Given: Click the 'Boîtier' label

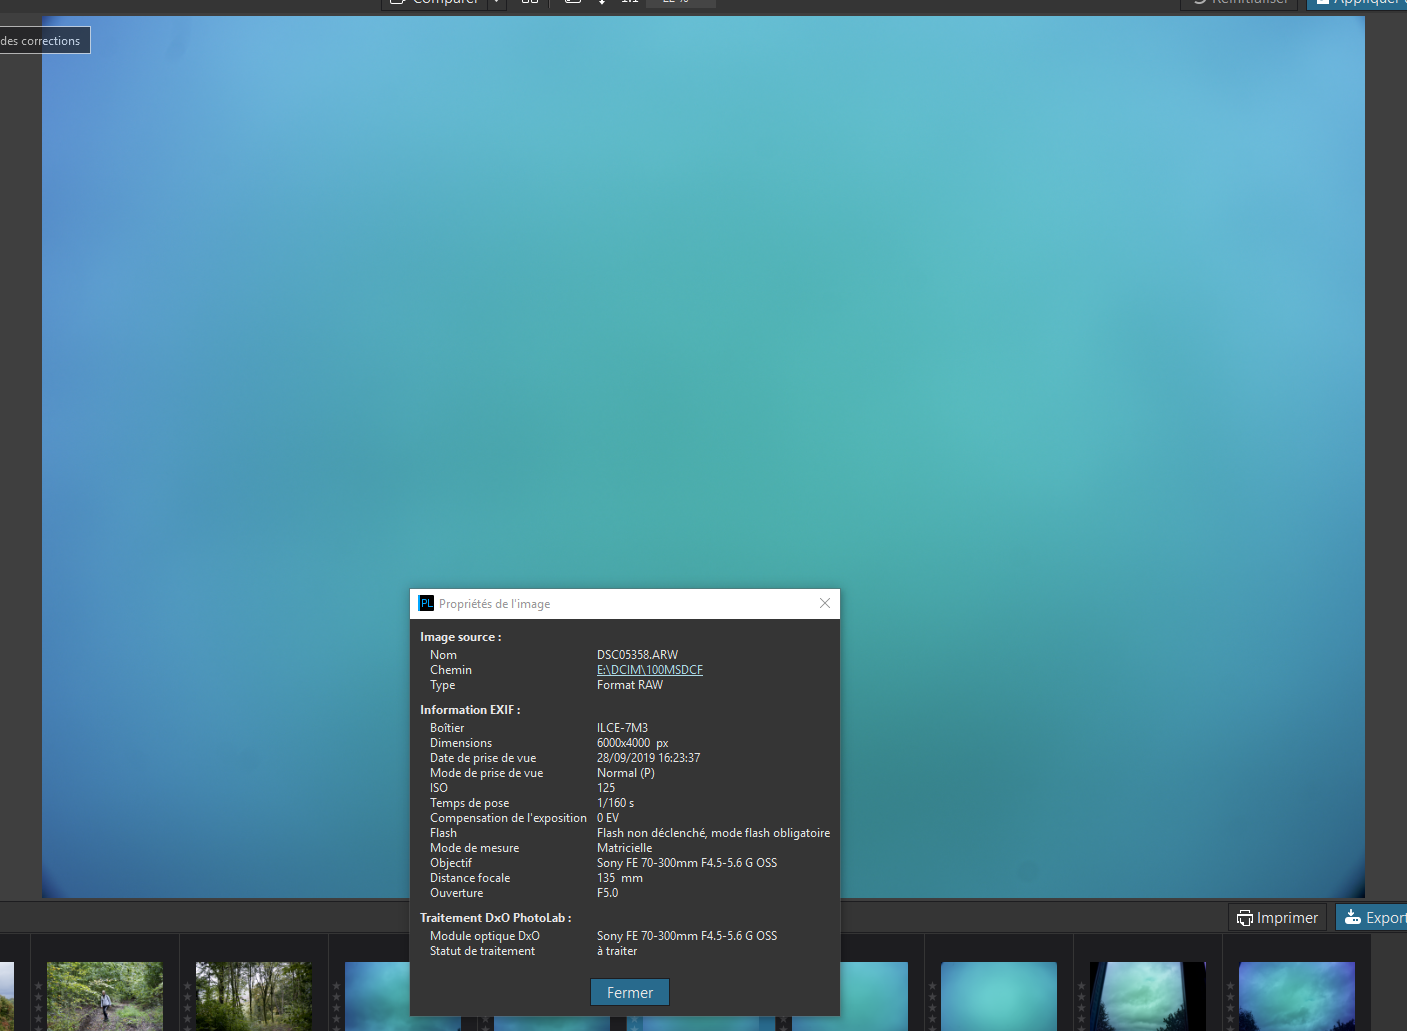Looking at the screenshot, I should click(447, 728).
